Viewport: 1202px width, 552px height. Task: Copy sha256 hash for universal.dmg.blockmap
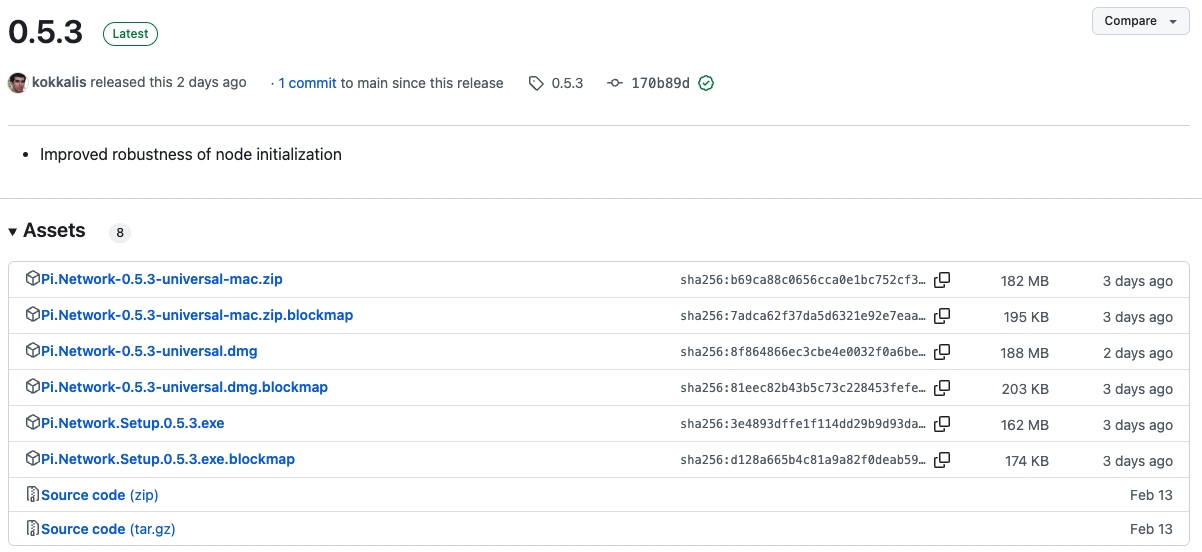point(941,388)
